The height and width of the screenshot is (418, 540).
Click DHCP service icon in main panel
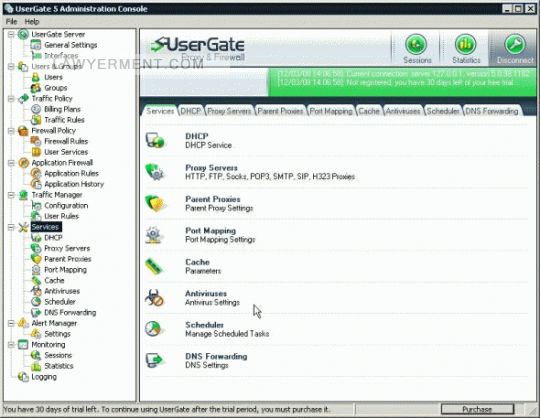click(x=155, y=140)
